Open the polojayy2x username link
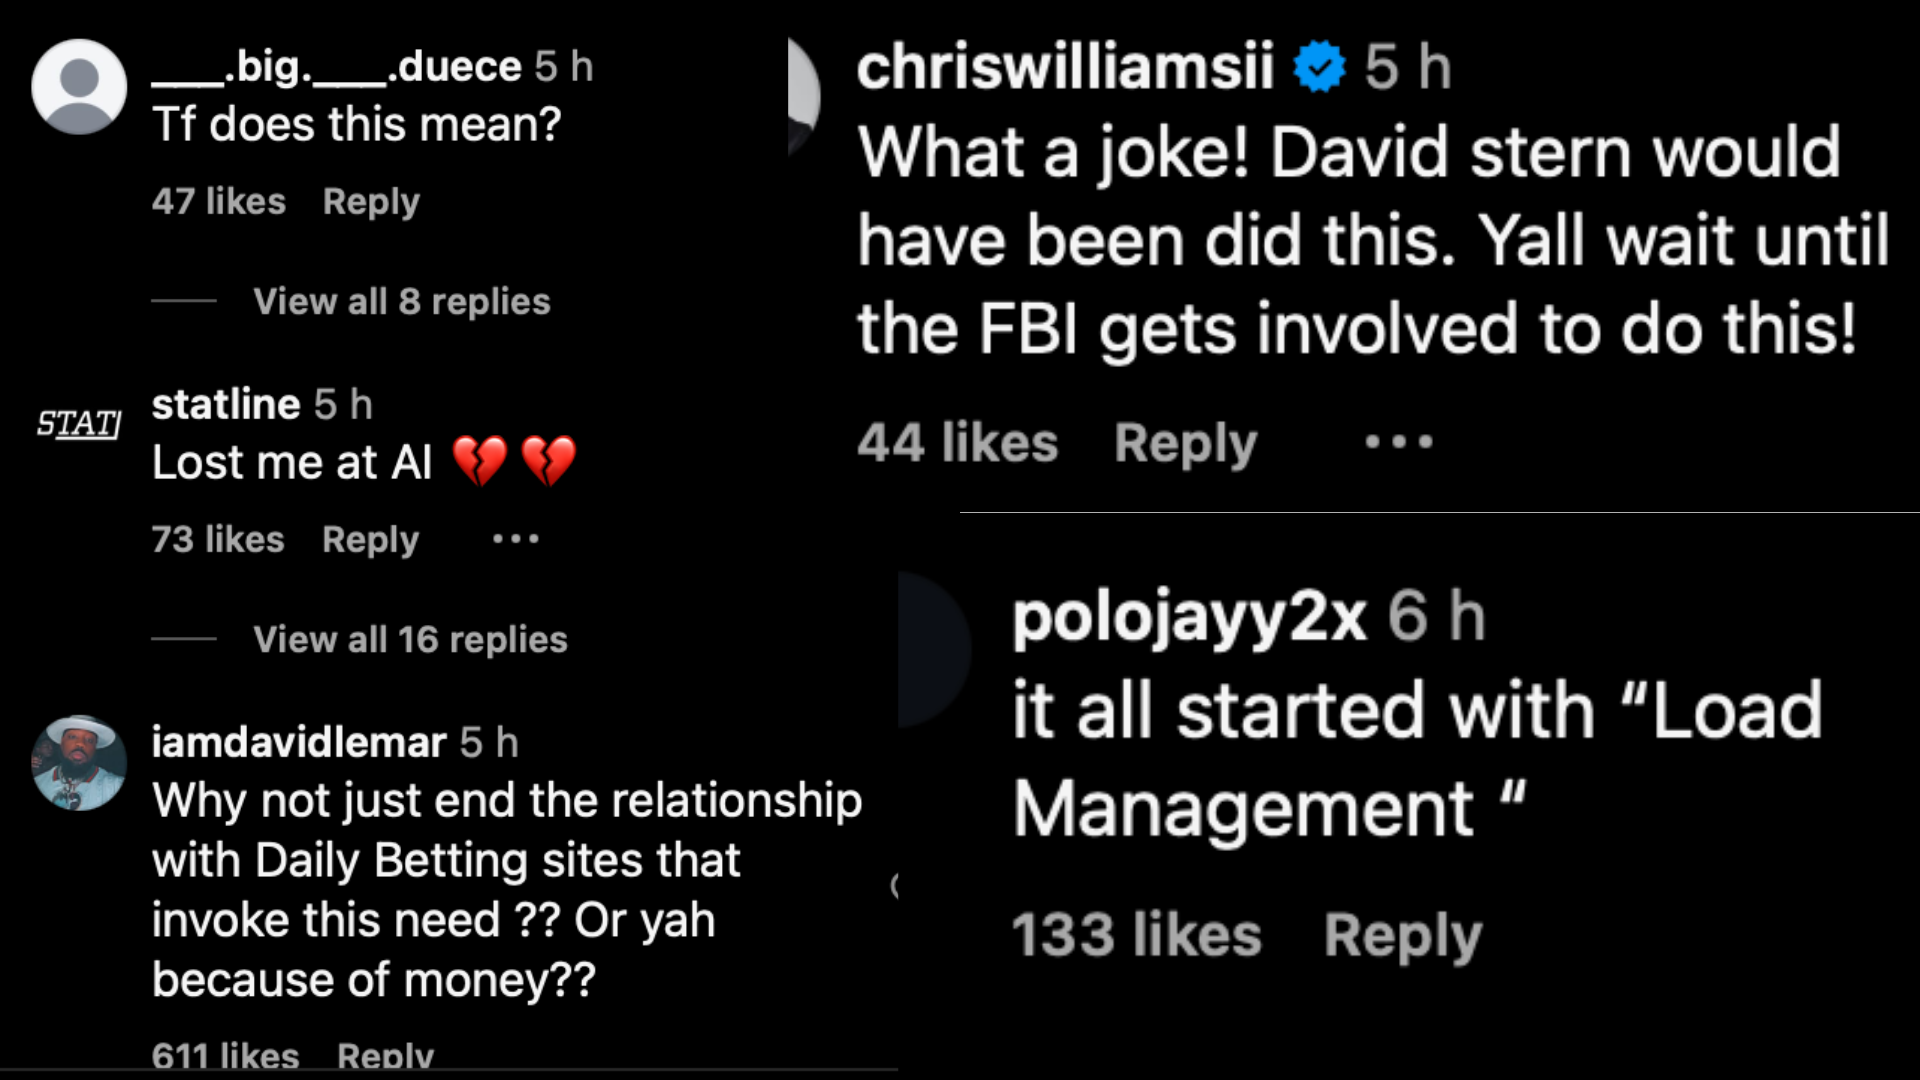The width and height of the screenshot is (1920, 1080). click(x=1188, y=617)
